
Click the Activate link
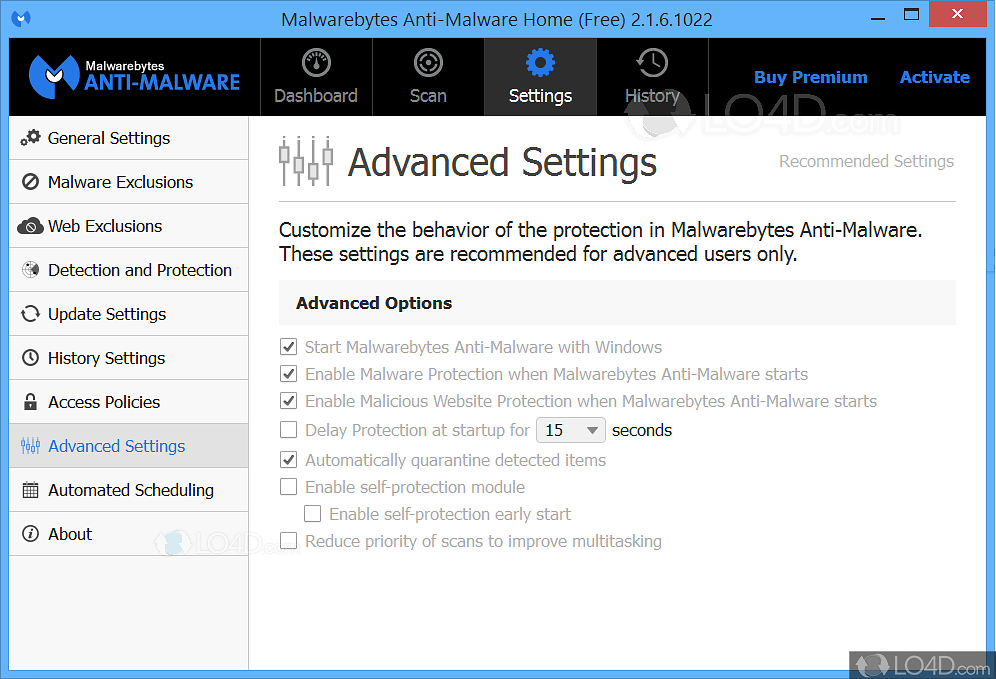[x=934, y=77]
